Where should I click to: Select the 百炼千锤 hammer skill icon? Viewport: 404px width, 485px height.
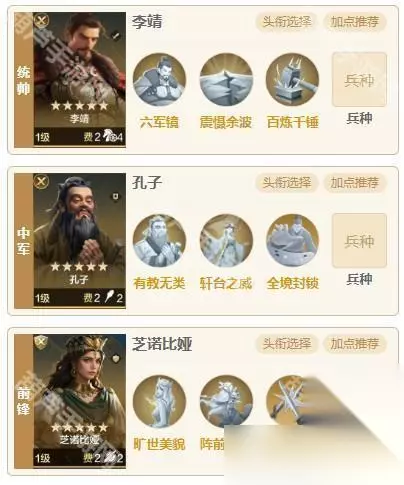point(292,80)
